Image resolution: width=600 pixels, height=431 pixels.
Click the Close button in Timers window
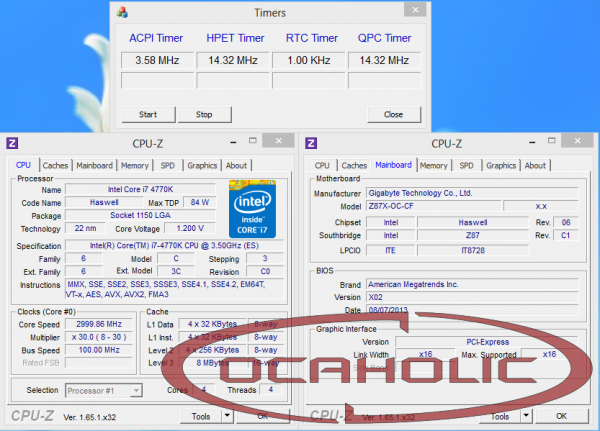click(x=394, y=114)
